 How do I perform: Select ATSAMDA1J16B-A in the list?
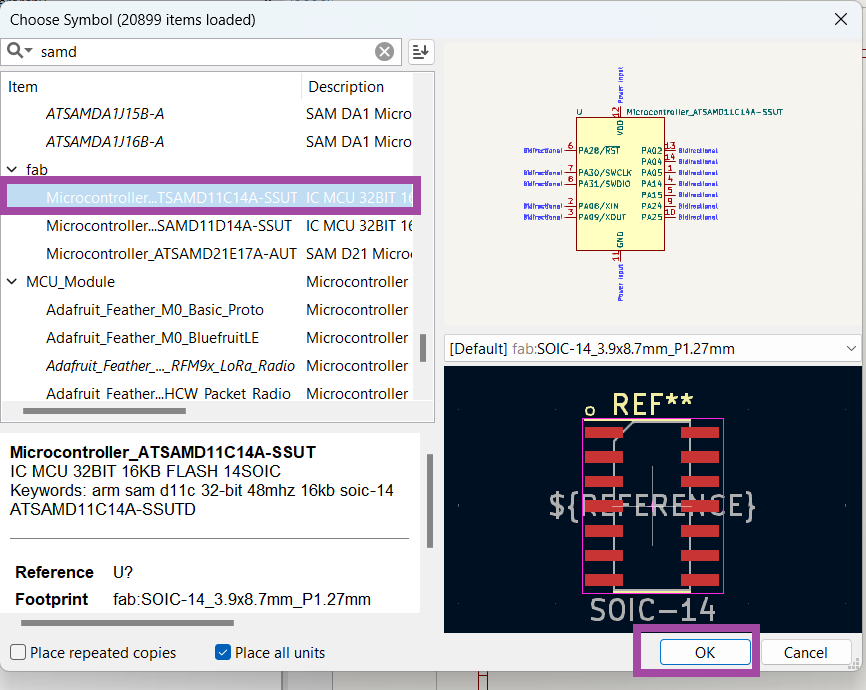[105, 142]
